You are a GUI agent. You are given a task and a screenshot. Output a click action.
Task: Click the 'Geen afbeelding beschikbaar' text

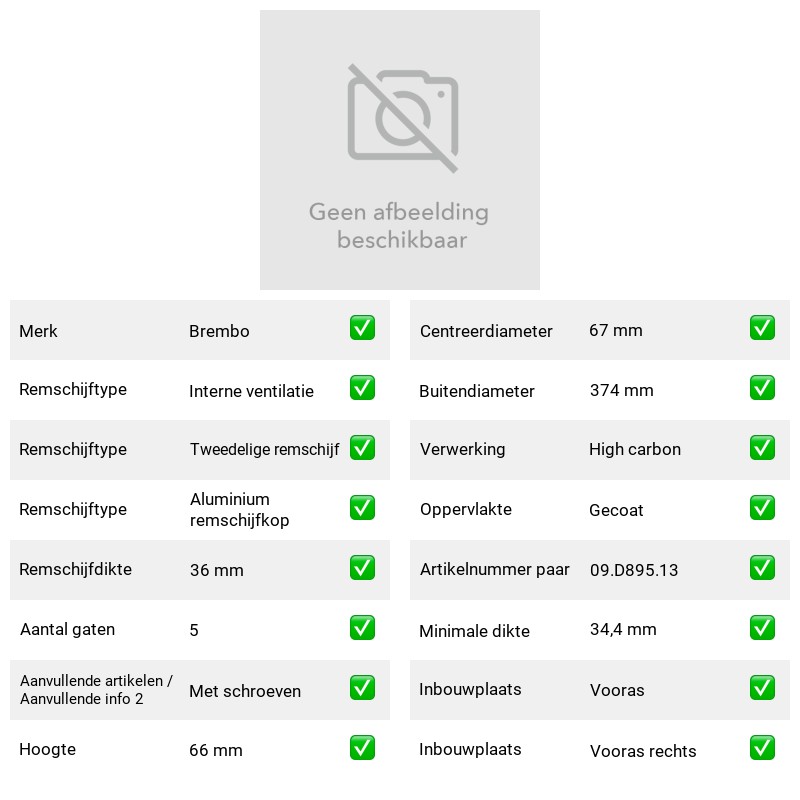(x=399, y=226)
